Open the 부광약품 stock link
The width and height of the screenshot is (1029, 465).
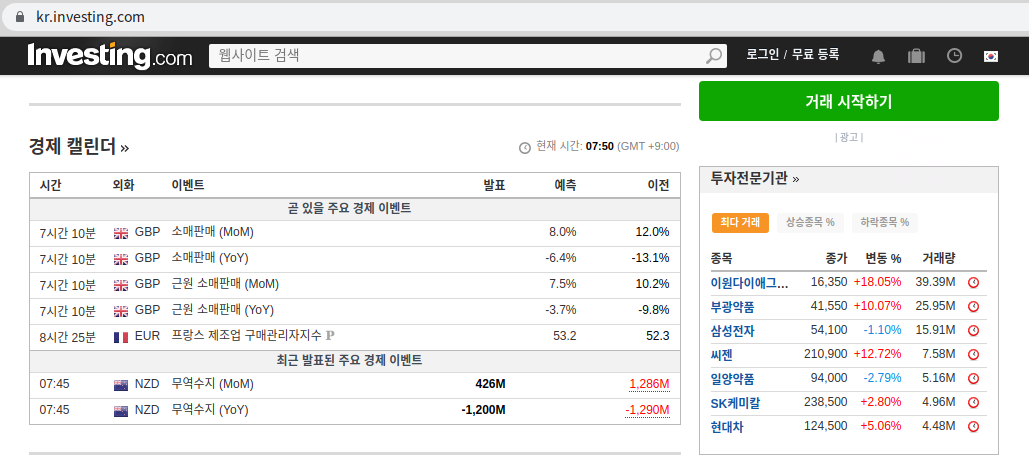[x=732, y=306]
